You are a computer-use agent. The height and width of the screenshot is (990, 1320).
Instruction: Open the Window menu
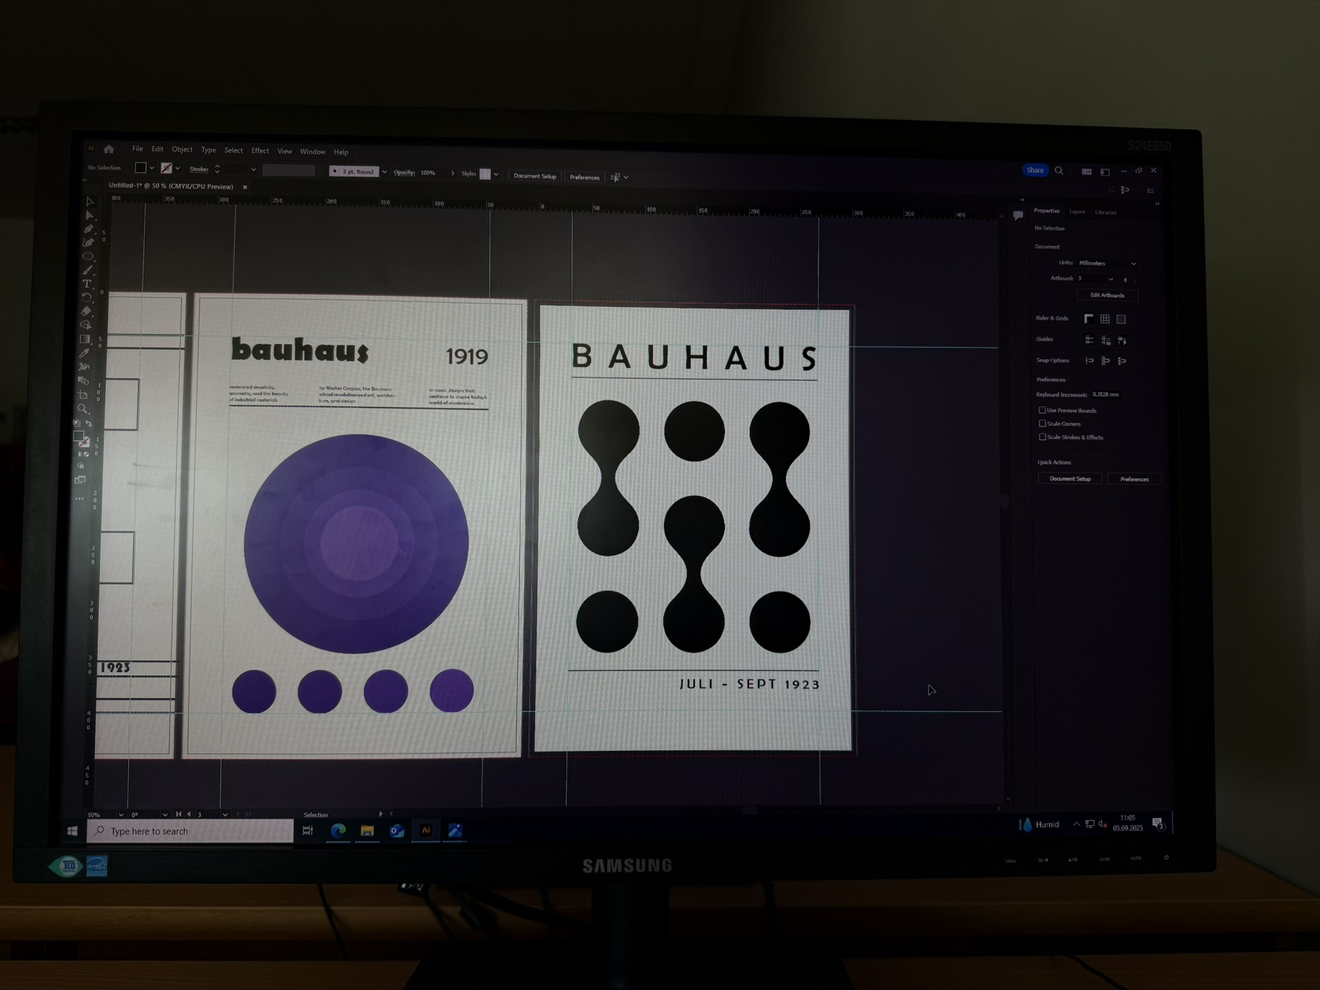[x=313, y=152]
